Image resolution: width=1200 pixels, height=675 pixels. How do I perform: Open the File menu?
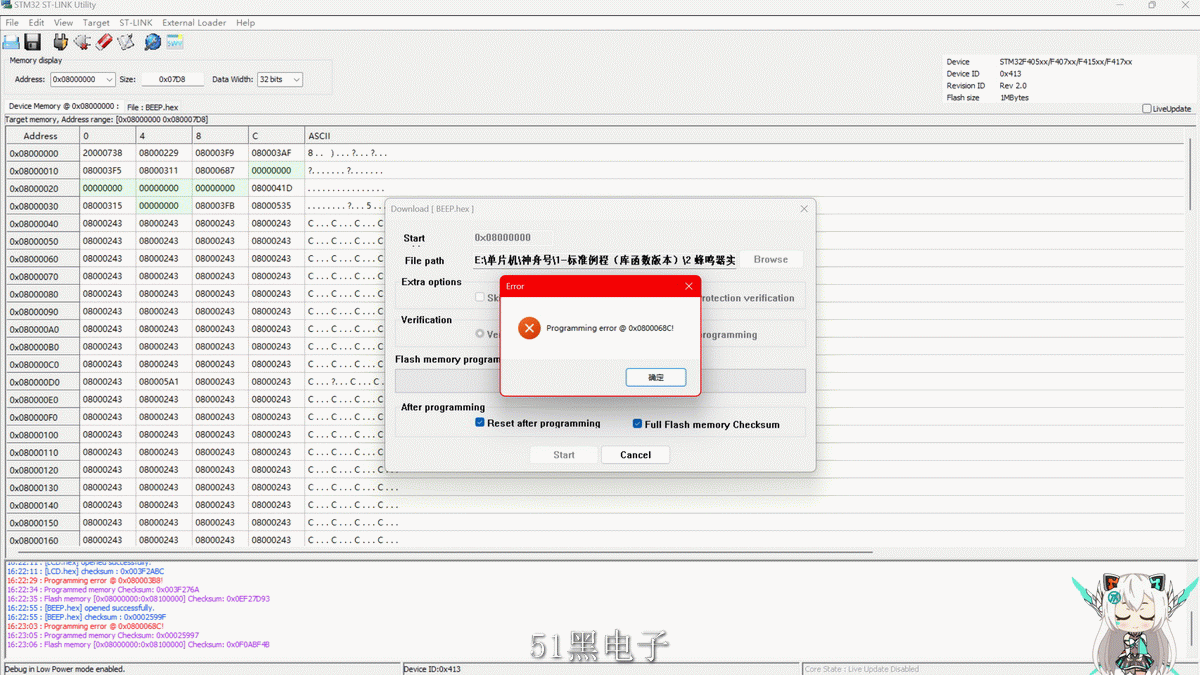pos(12,22)
